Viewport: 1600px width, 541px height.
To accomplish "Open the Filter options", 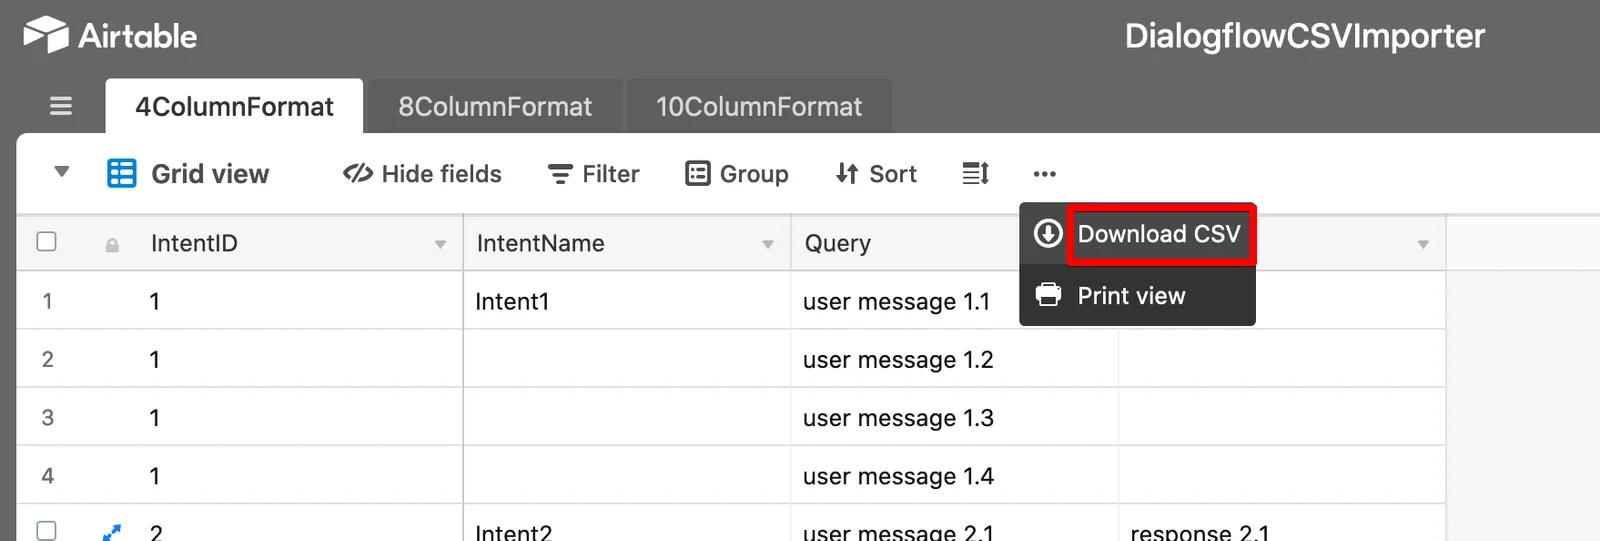I will (x=594, y=174).
